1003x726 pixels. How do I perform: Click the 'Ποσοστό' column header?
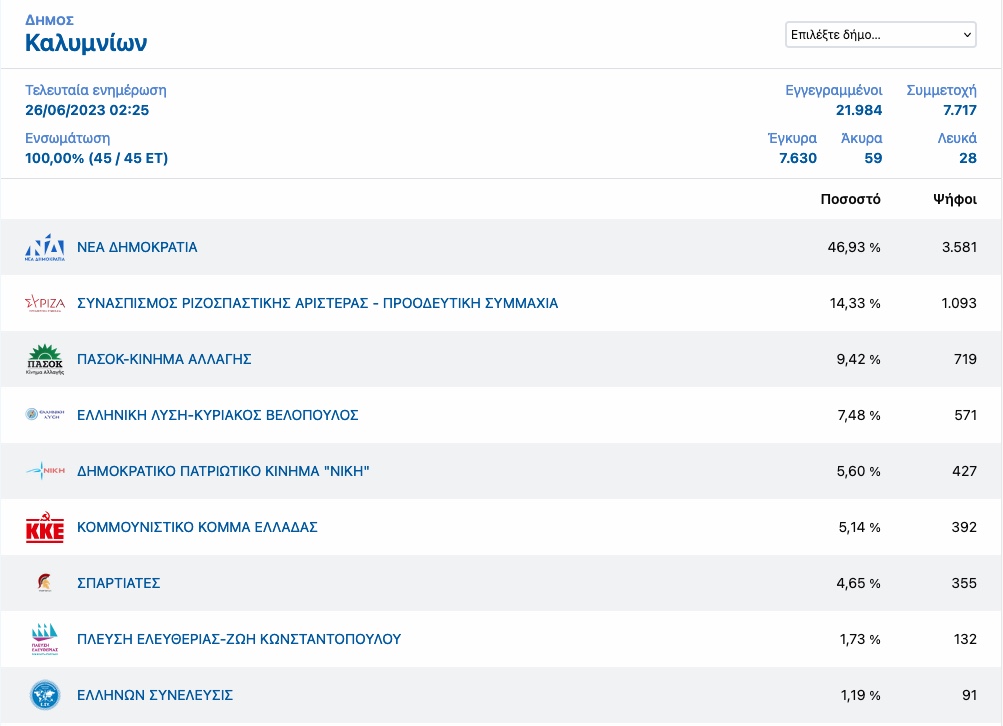coord(851,200)
